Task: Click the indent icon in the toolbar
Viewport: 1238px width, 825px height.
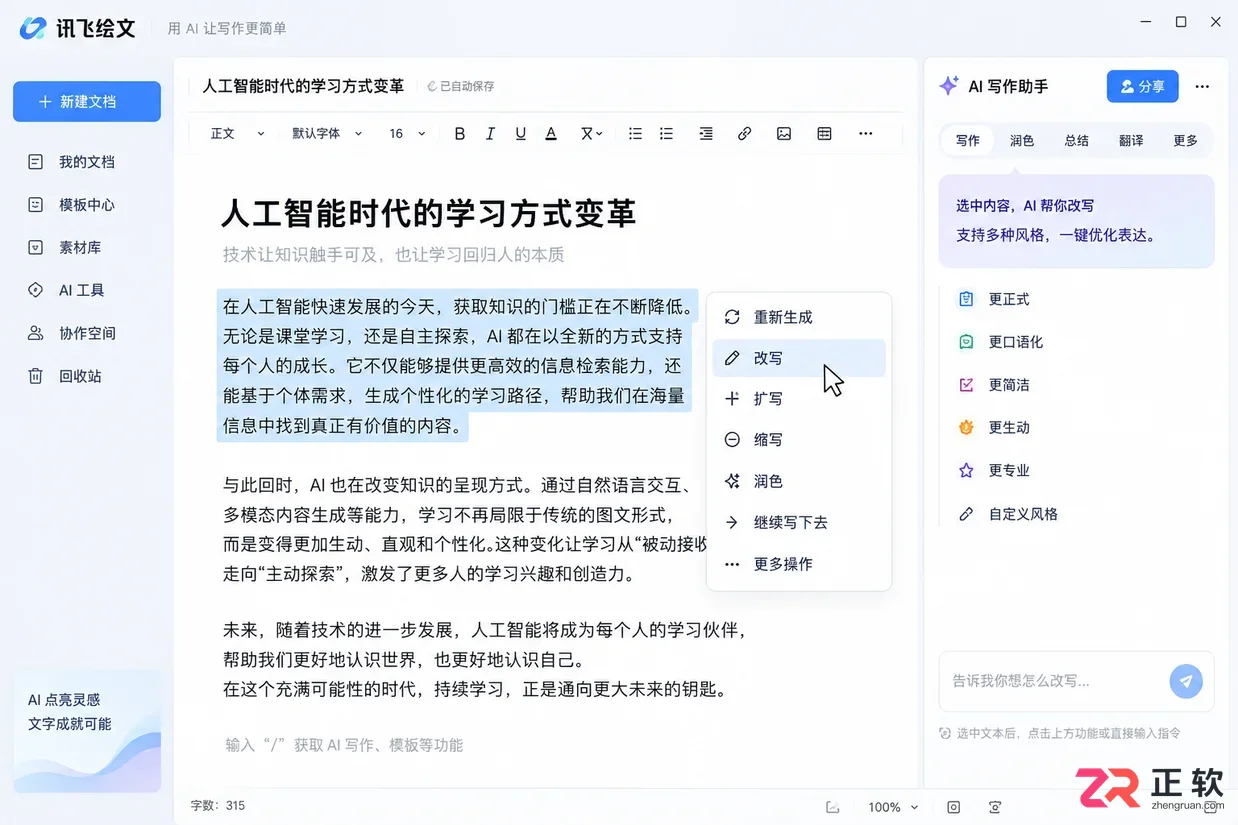Action: [706, 134]
